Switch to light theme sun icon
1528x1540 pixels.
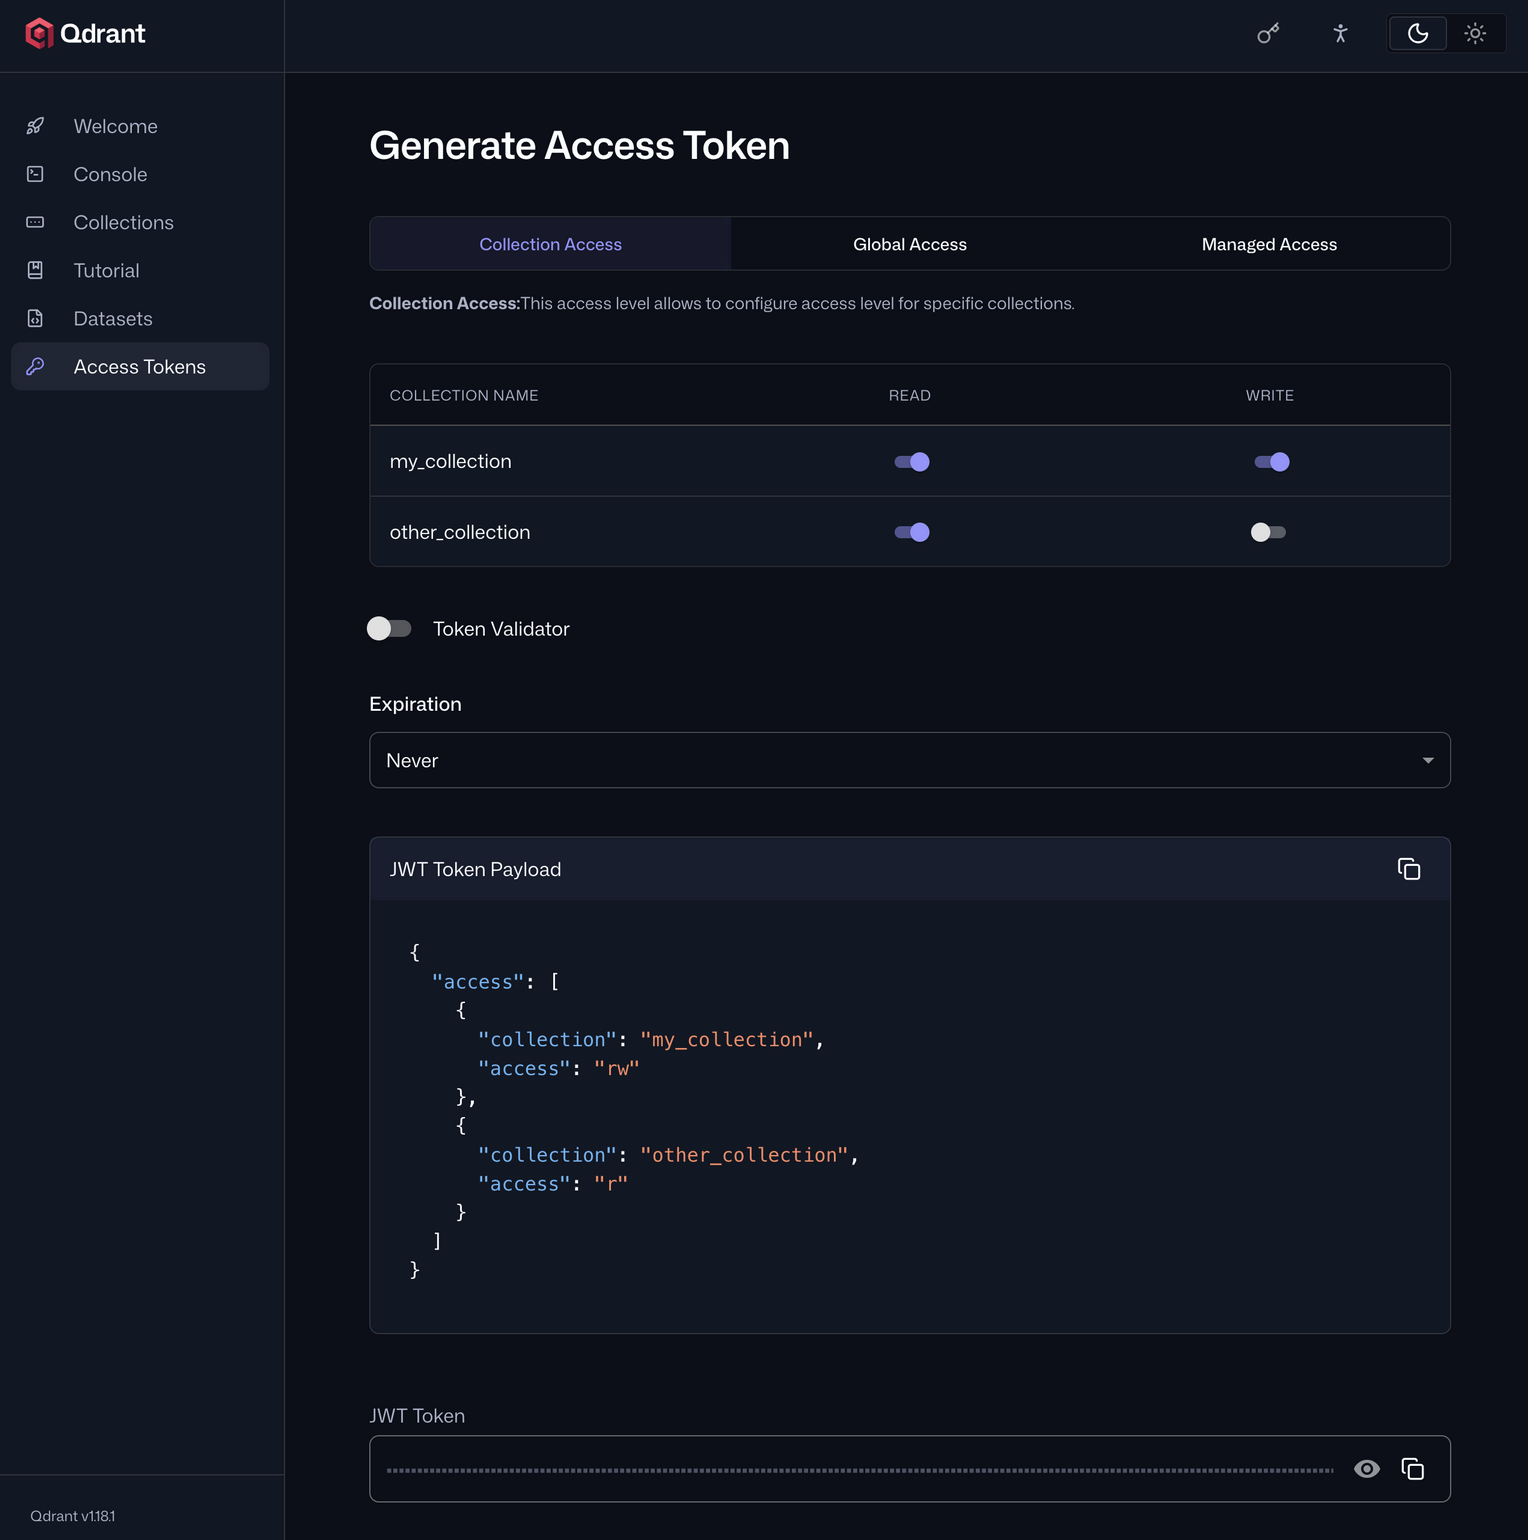pos(1475,34)
